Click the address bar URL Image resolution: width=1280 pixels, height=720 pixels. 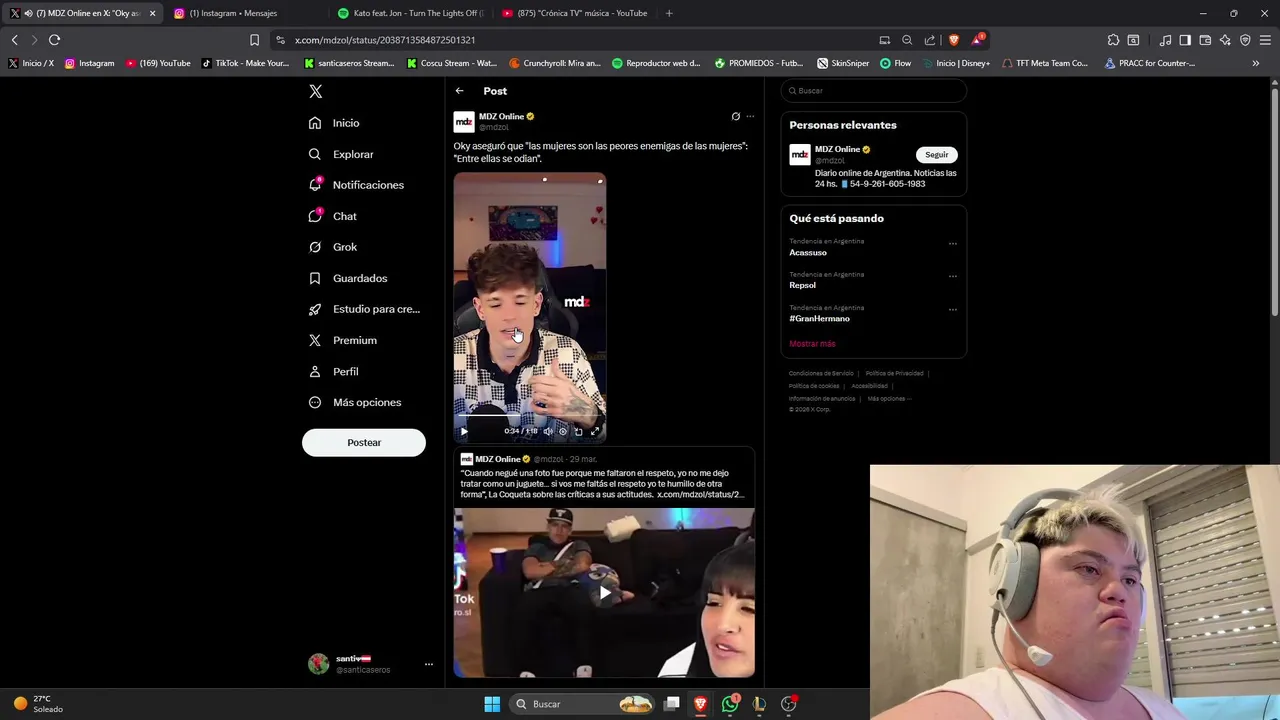coord(385,40)
